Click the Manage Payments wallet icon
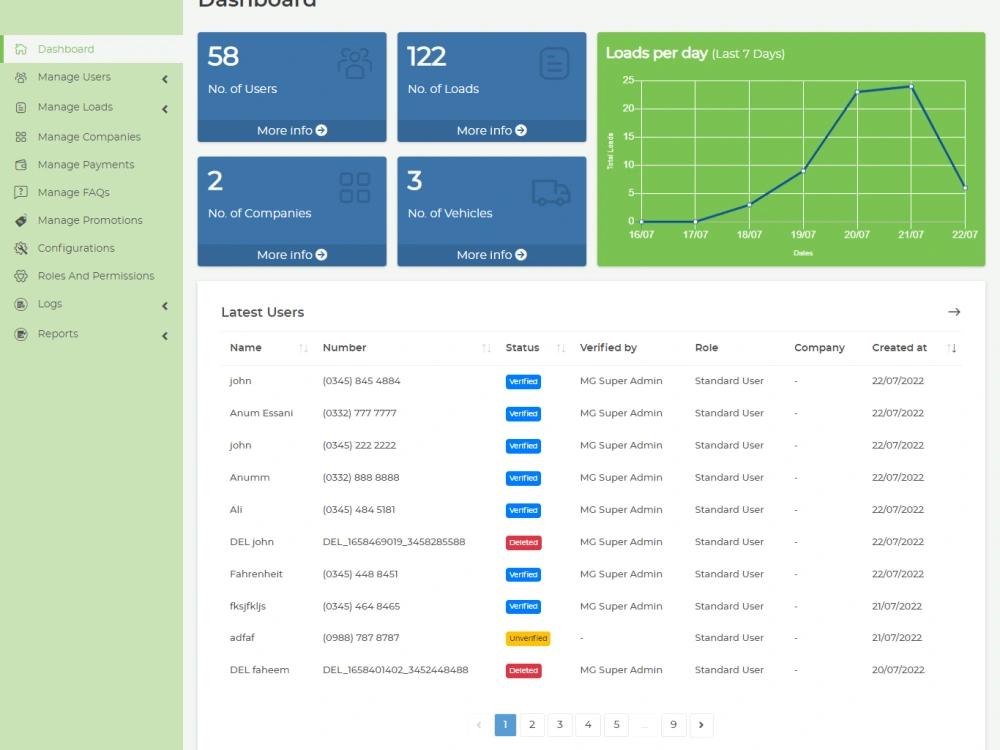The width and height of the screenshot is (1000, 750). point(21,165)
